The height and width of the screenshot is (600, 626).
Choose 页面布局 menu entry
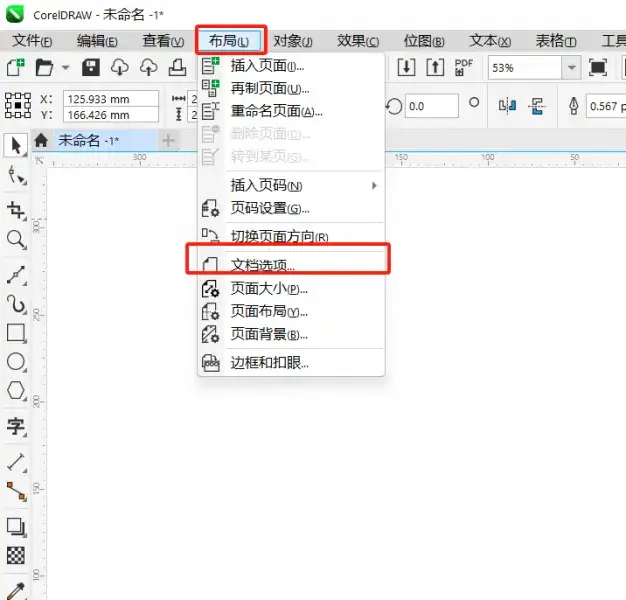point(291,311)
